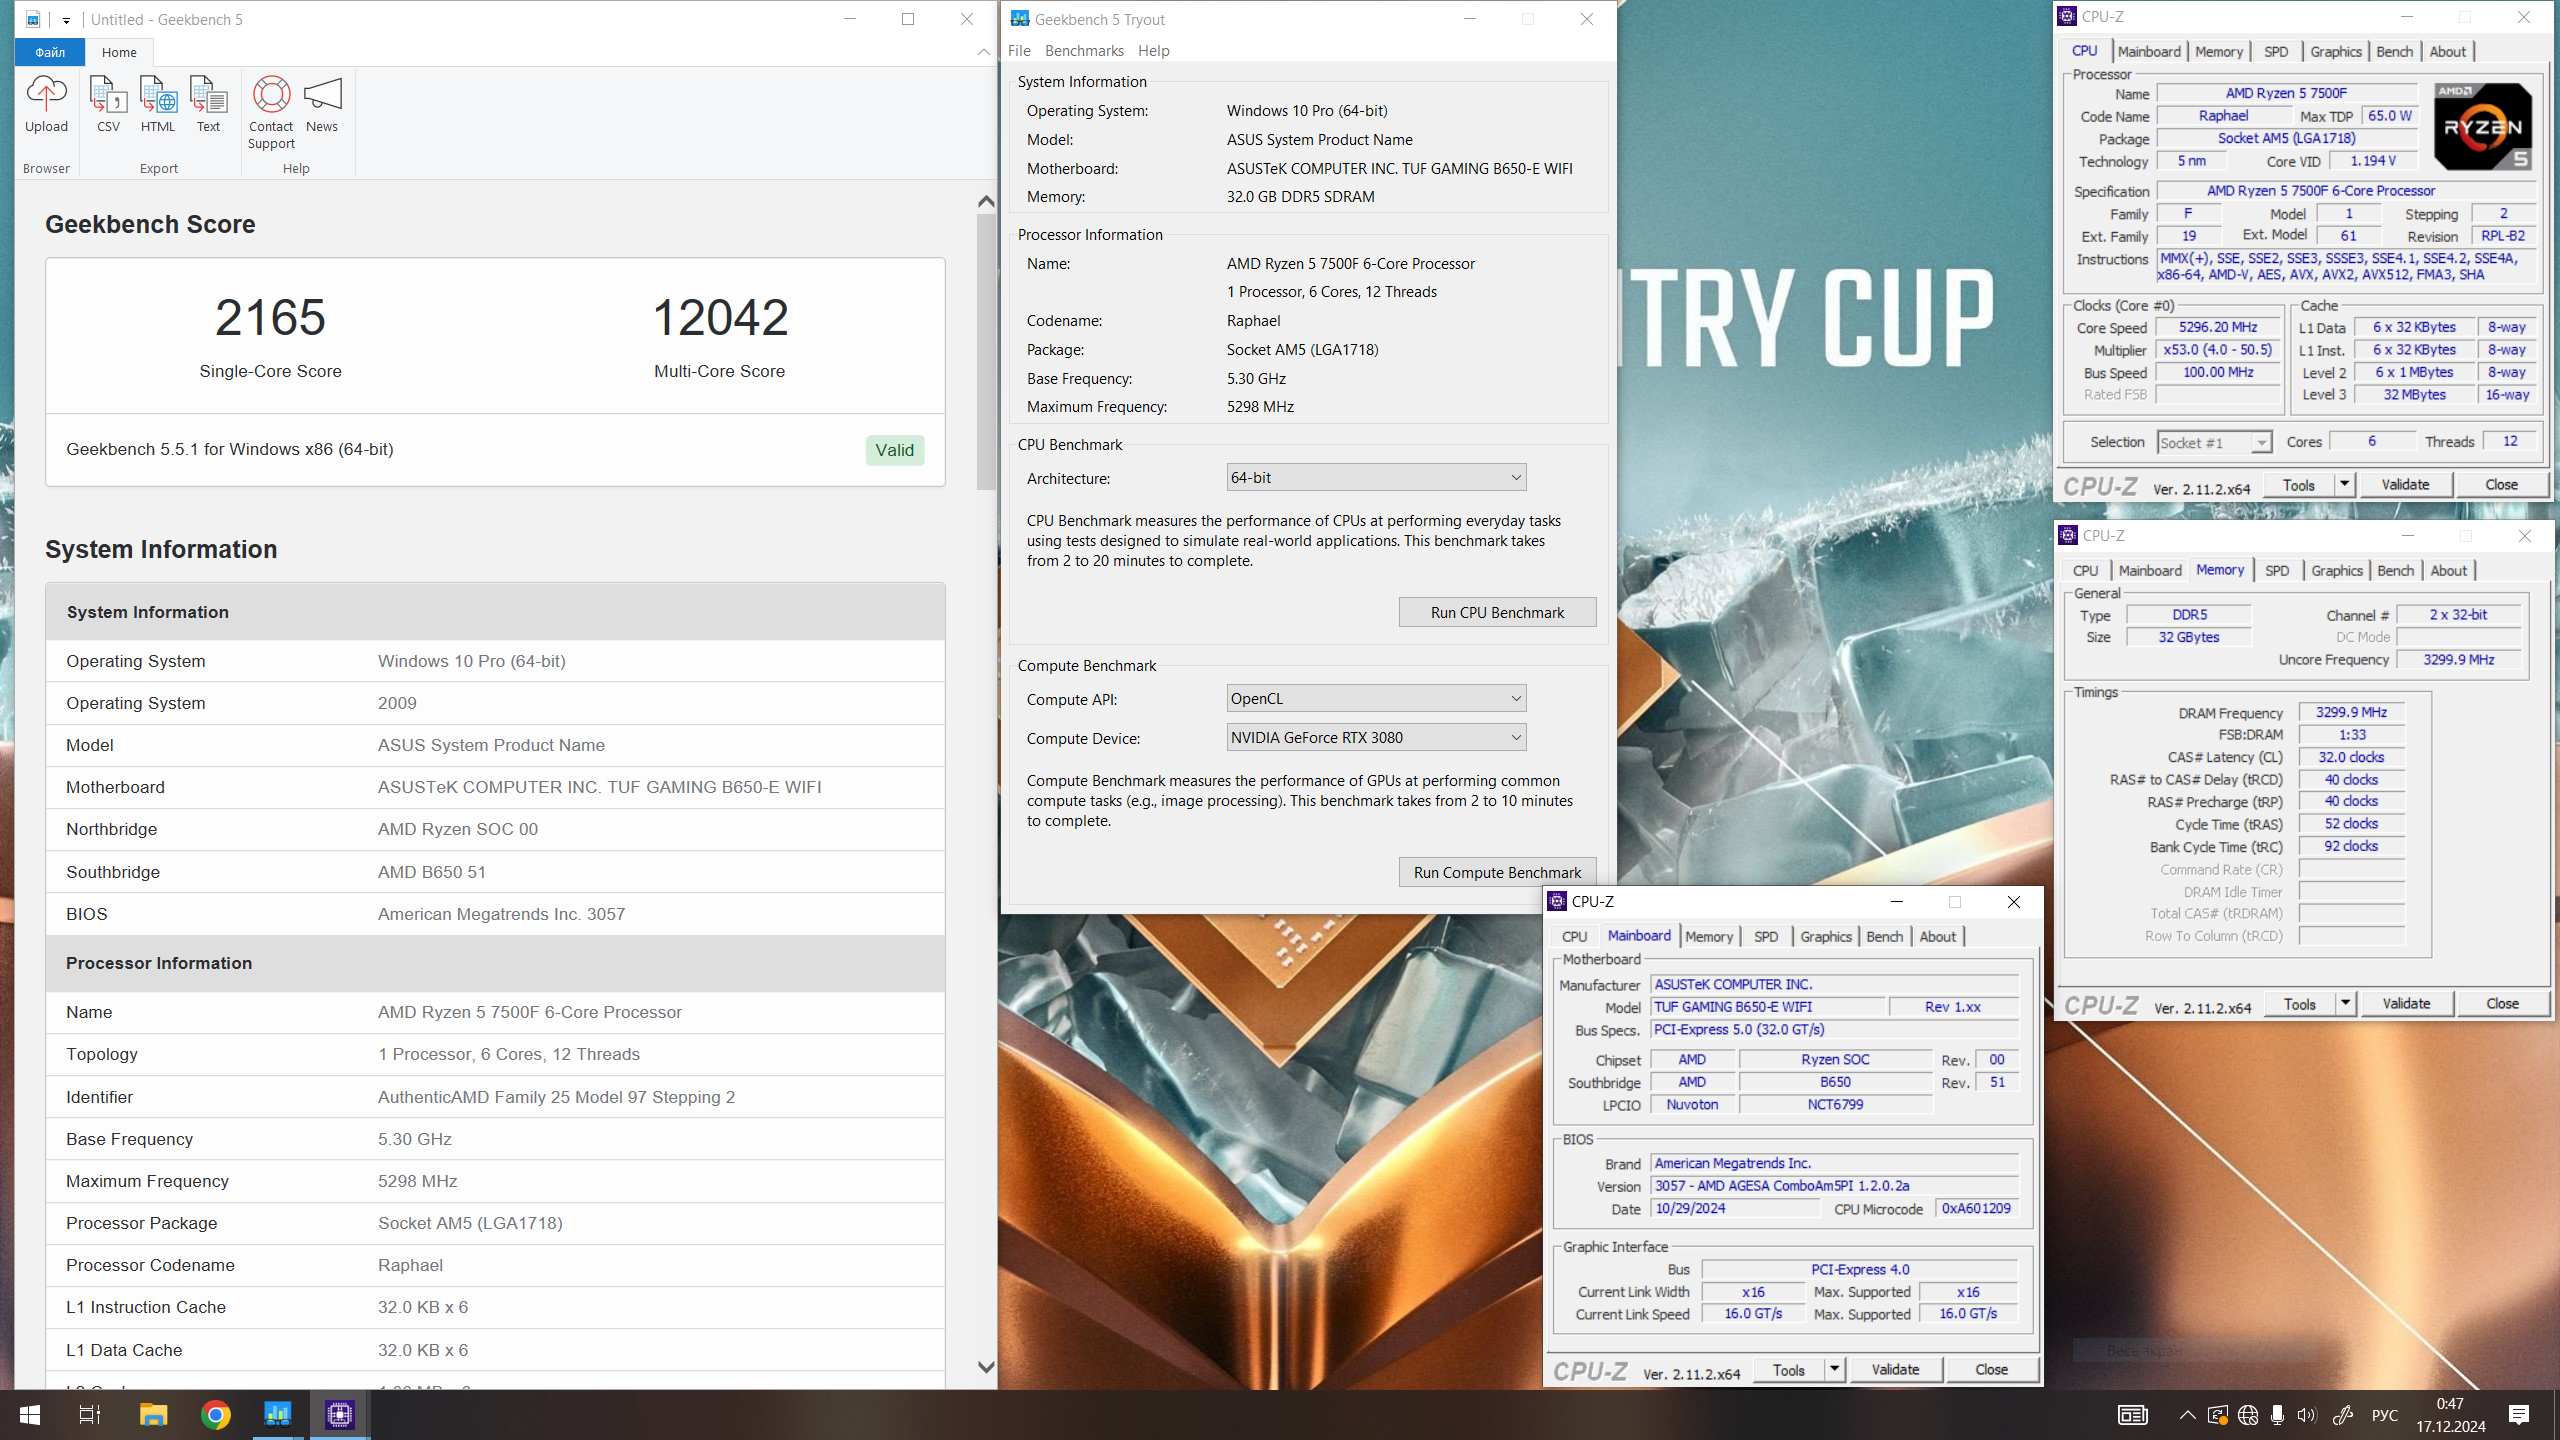The width and height of the screenshot is (2560, 1440).
Task: Open SPD tab in top CPU-Z window
Action: (2276, 51)
